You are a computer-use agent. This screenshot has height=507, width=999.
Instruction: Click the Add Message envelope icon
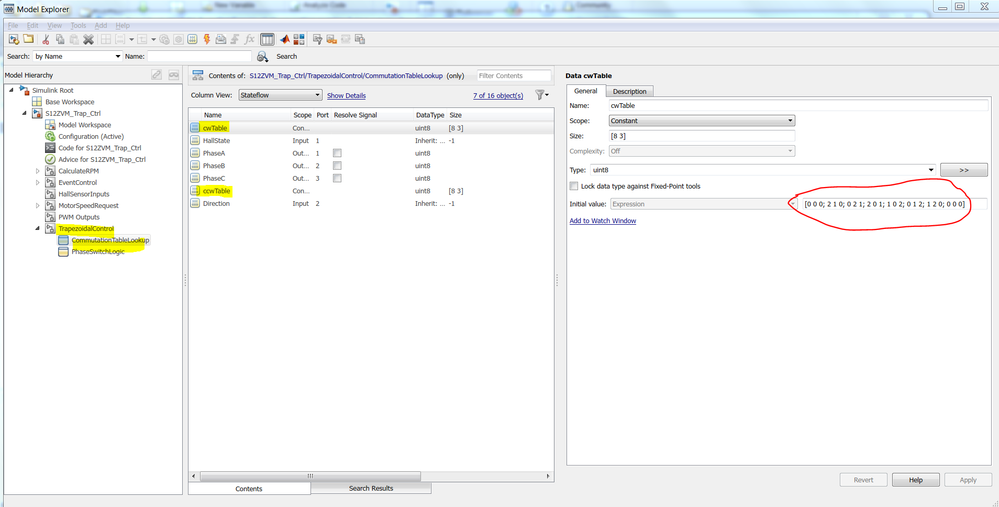(x=220, y=39)
